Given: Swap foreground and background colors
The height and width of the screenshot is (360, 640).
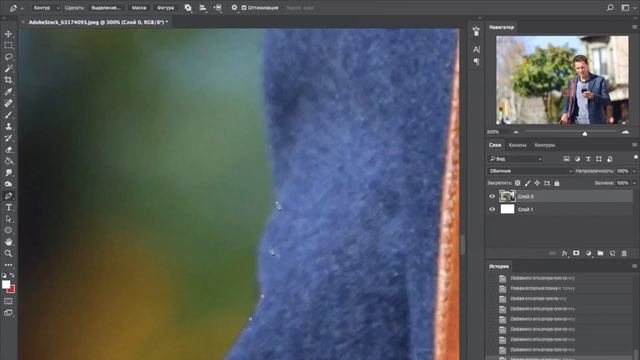Looking at the screenshot, I should (12, 276).
